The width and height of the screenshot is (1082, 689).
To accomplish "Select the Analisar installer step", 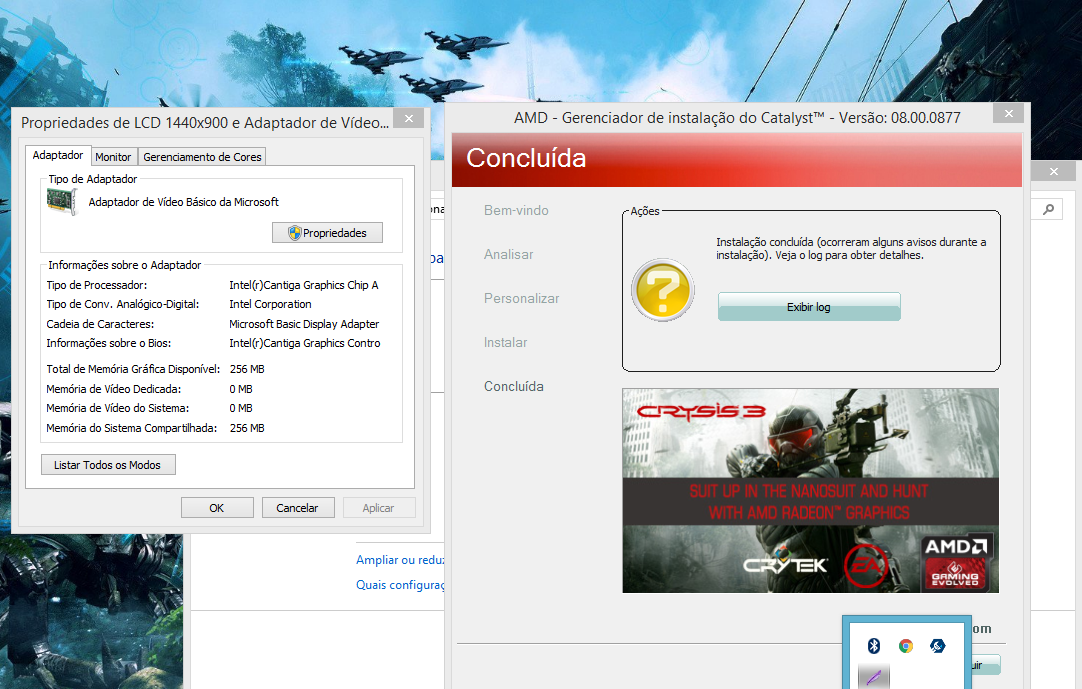I will (x=509, y=255).
